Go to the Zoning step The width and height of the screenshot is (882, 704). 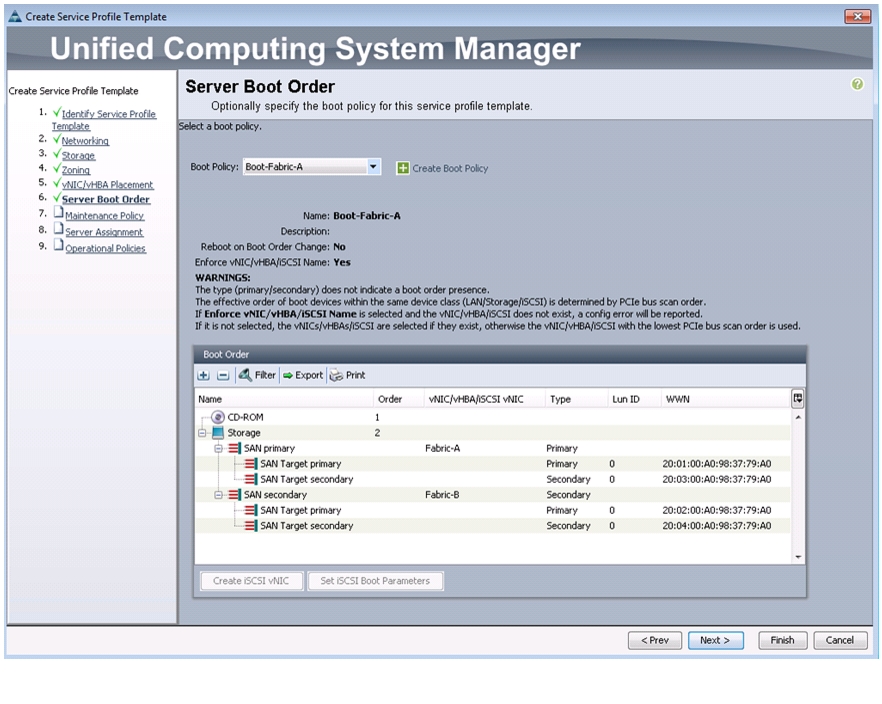coord(75,170)
